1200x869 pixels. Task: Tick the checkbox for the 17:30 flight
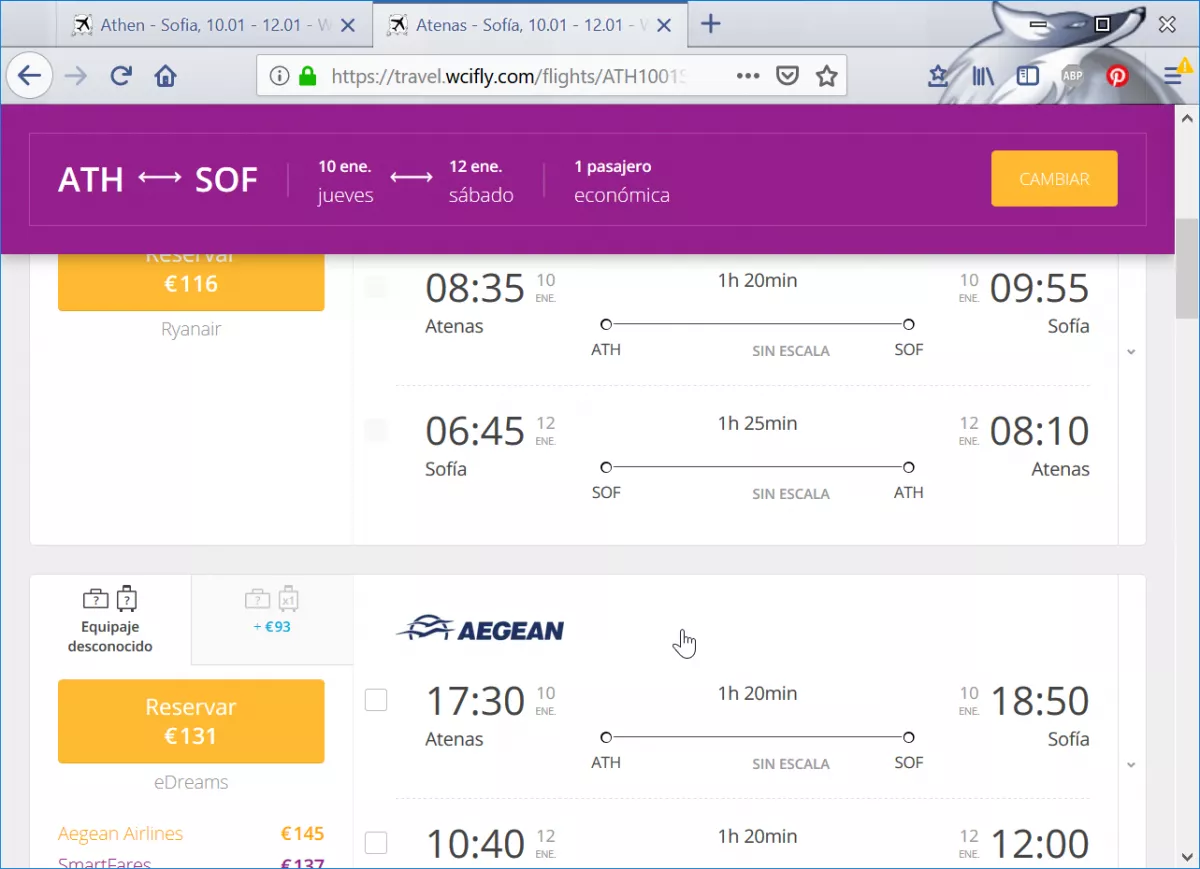(376, 701)
